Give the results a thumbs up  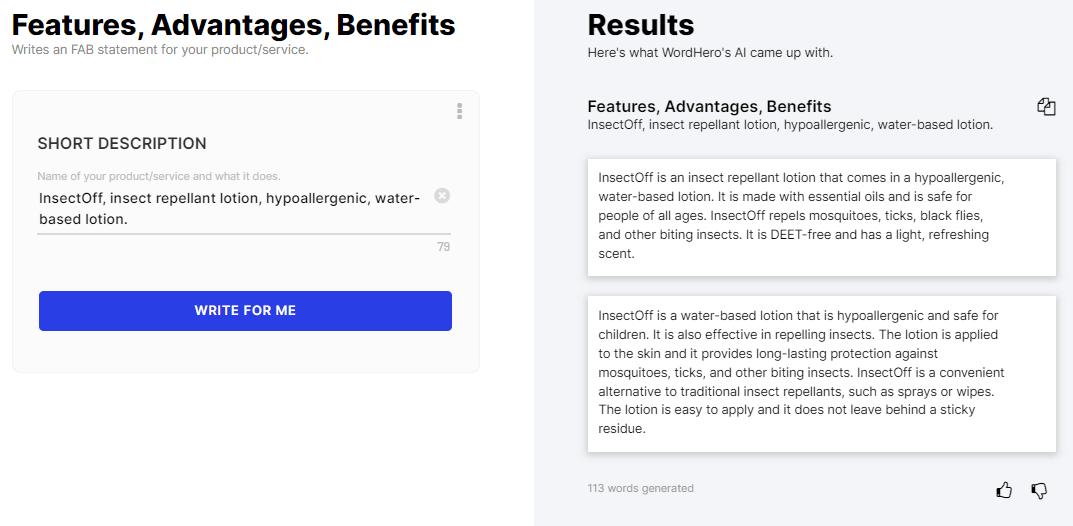[x=1004, y=490]
